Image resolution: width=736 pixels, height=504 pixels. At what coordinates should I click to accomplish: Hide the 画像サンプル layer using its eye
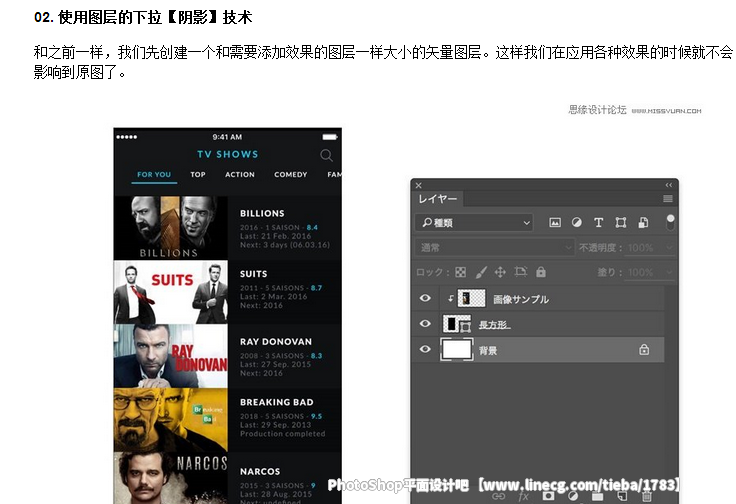[425, 298]
